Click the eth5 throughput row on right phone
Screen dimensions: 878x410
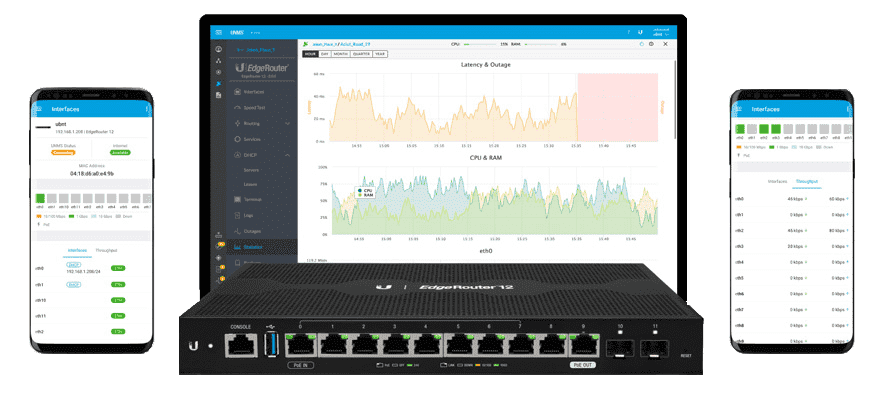[x=792, y=278]
